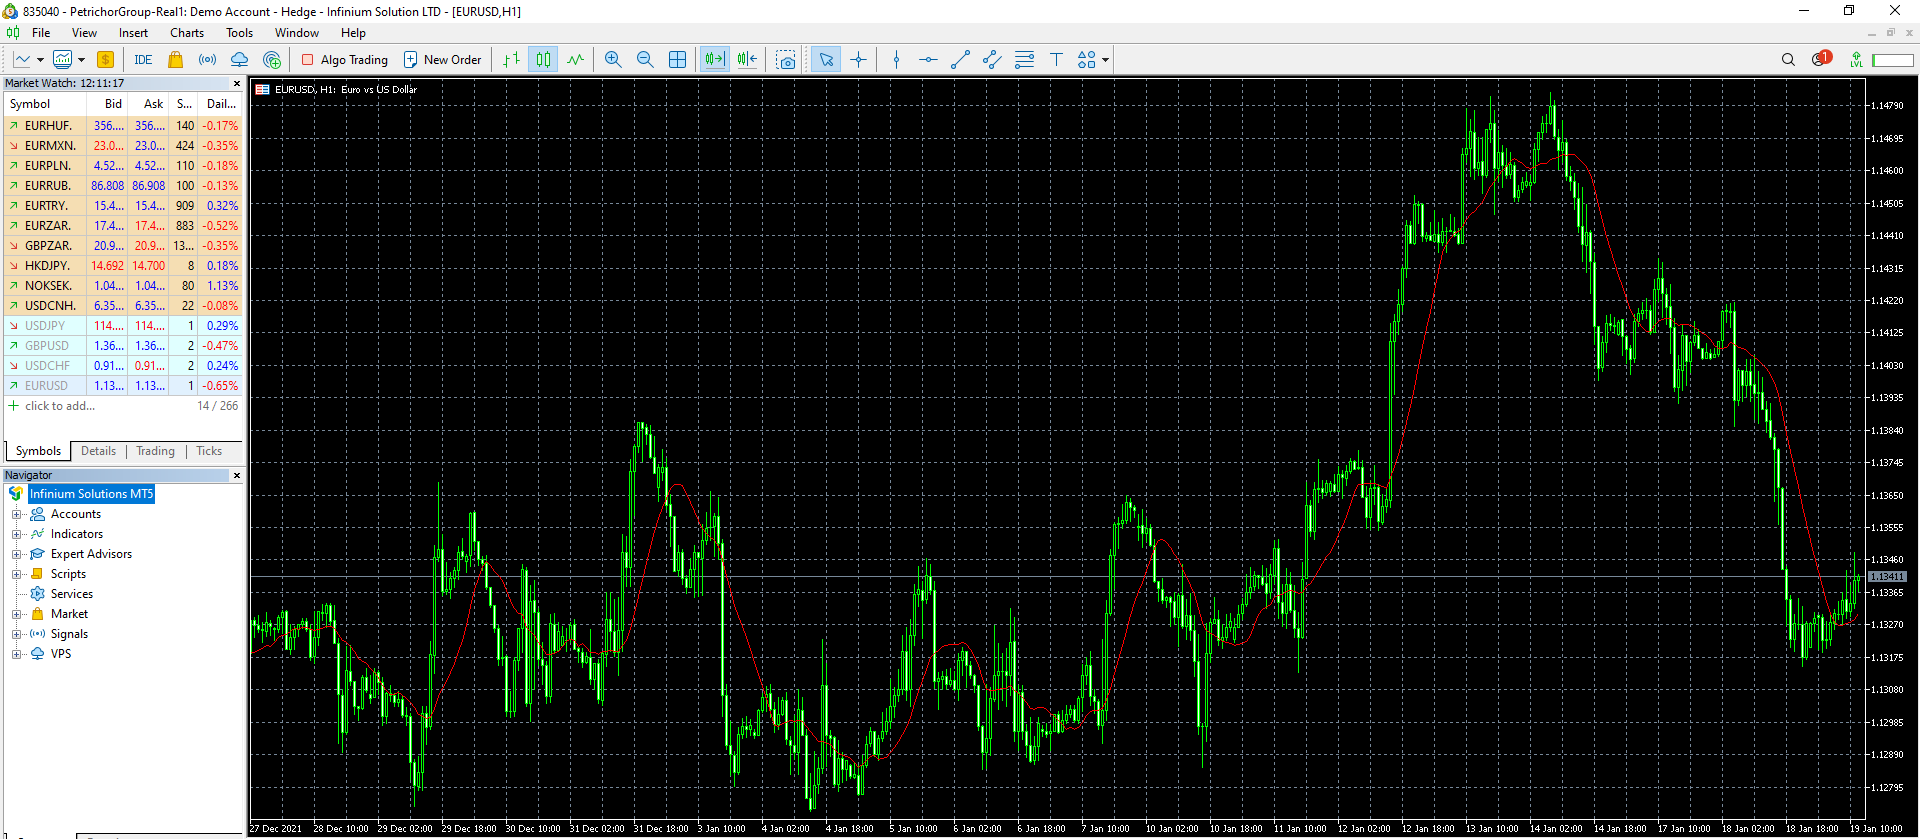Switch to Trading tab in Market Watch

(155, 451)
